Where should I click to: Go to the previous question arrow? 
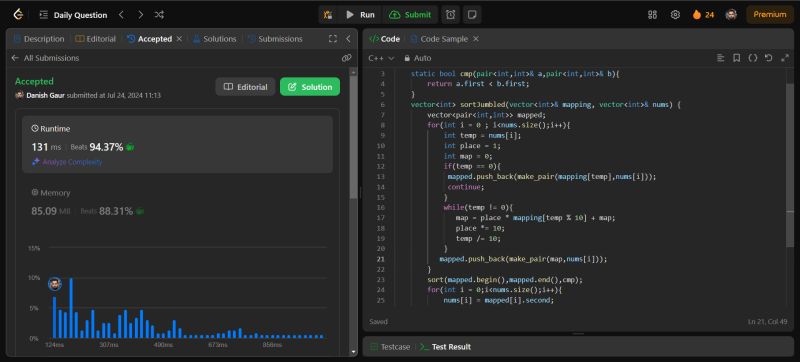pos(121,15)
